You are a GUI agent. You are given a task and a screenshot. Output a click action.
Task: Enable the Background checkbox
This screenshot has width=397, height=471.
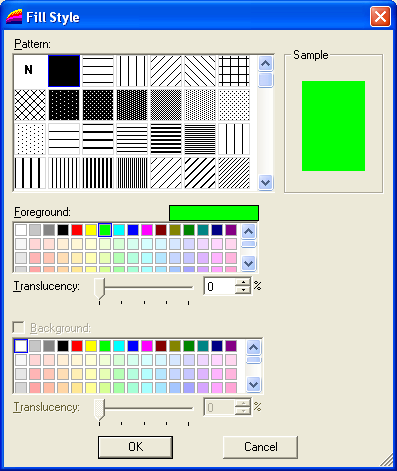18,327
